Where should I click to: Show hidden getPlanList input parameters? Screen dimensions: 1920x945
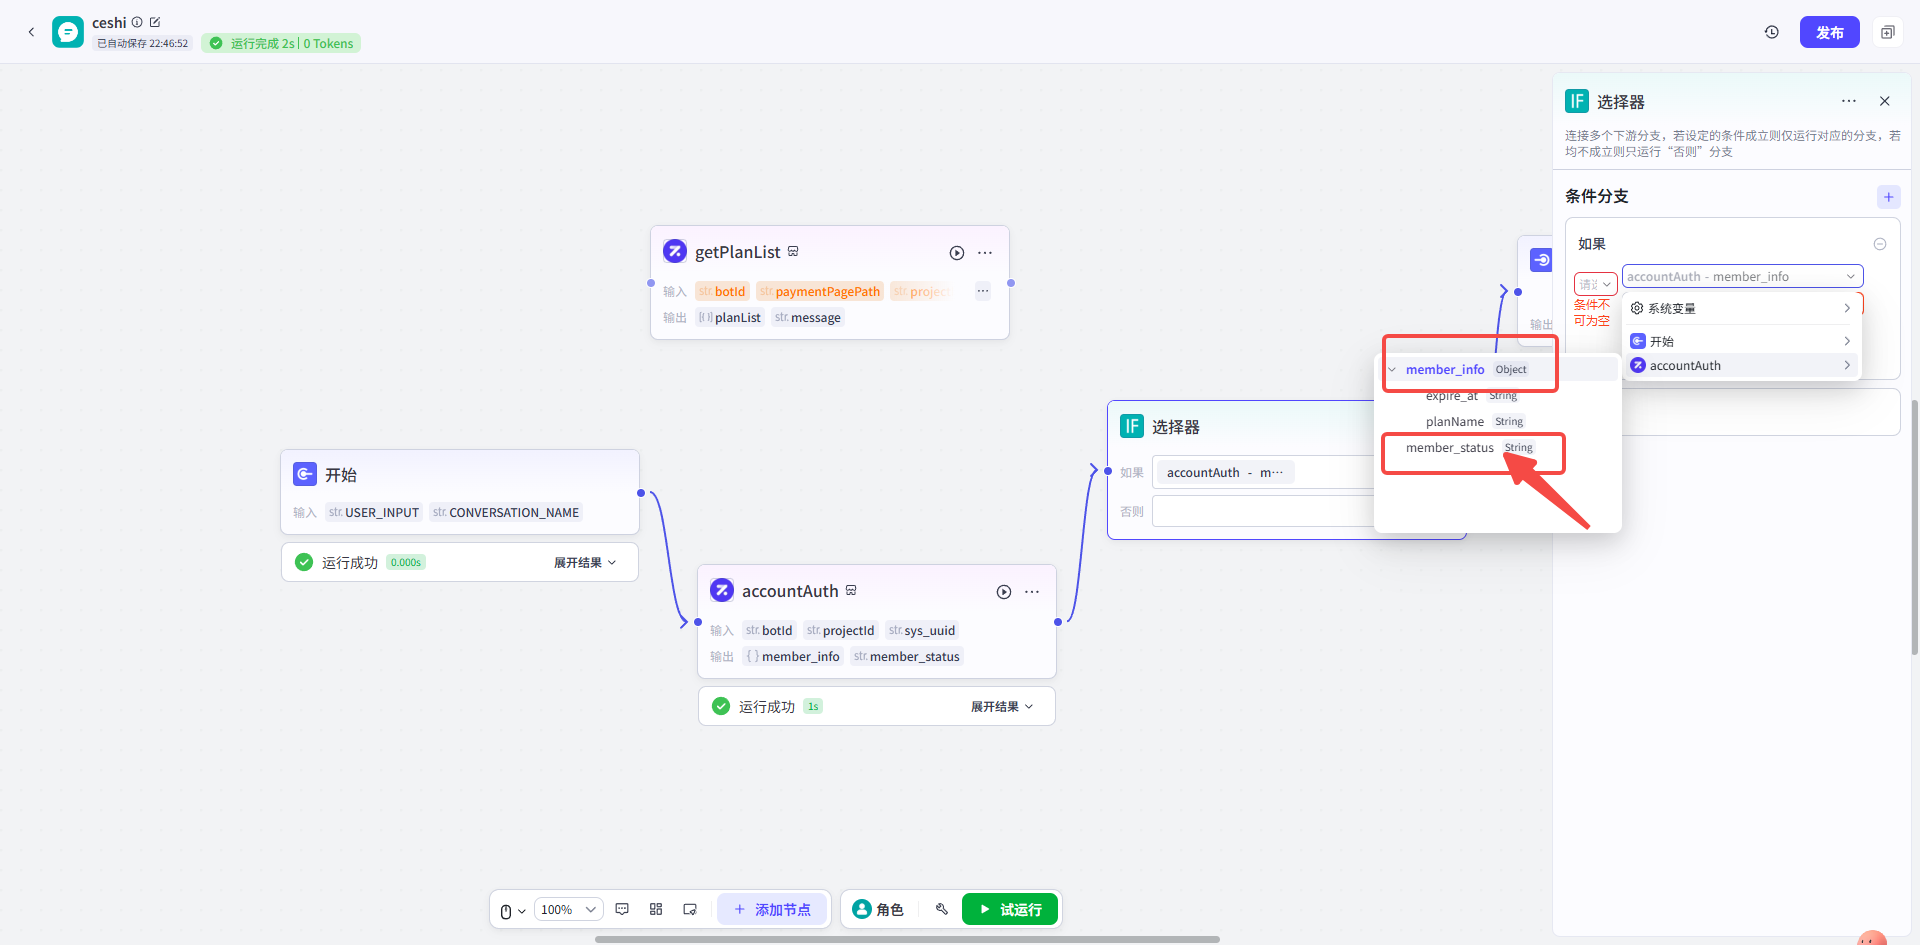coord(983,291)
